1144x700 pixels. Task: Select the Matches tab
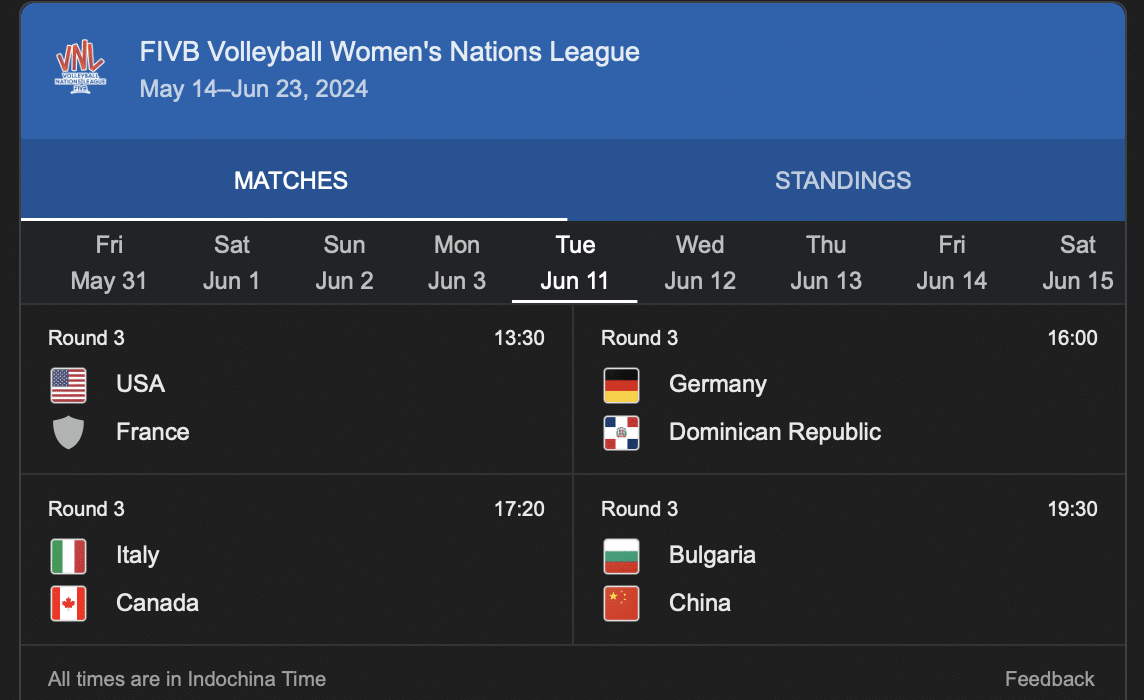tap(291, 181)
